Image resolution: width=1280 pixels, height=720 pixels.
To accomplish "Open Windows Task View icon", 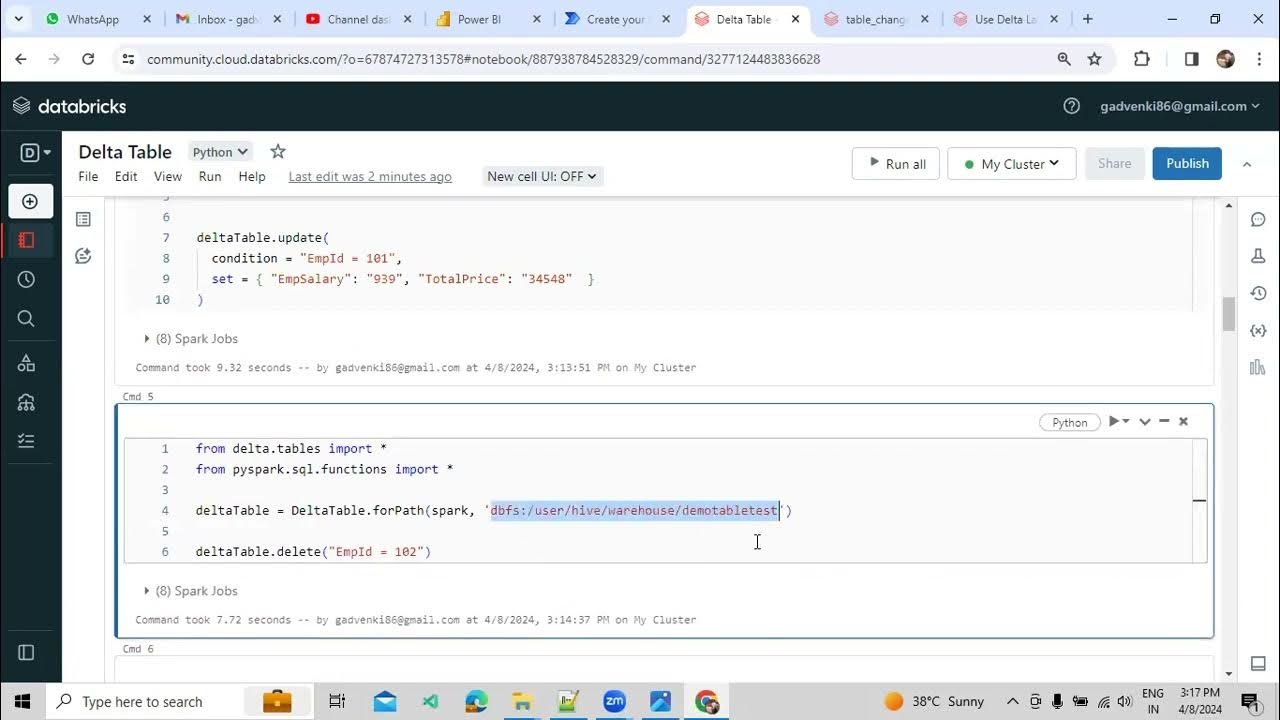I will click(337, 701).
